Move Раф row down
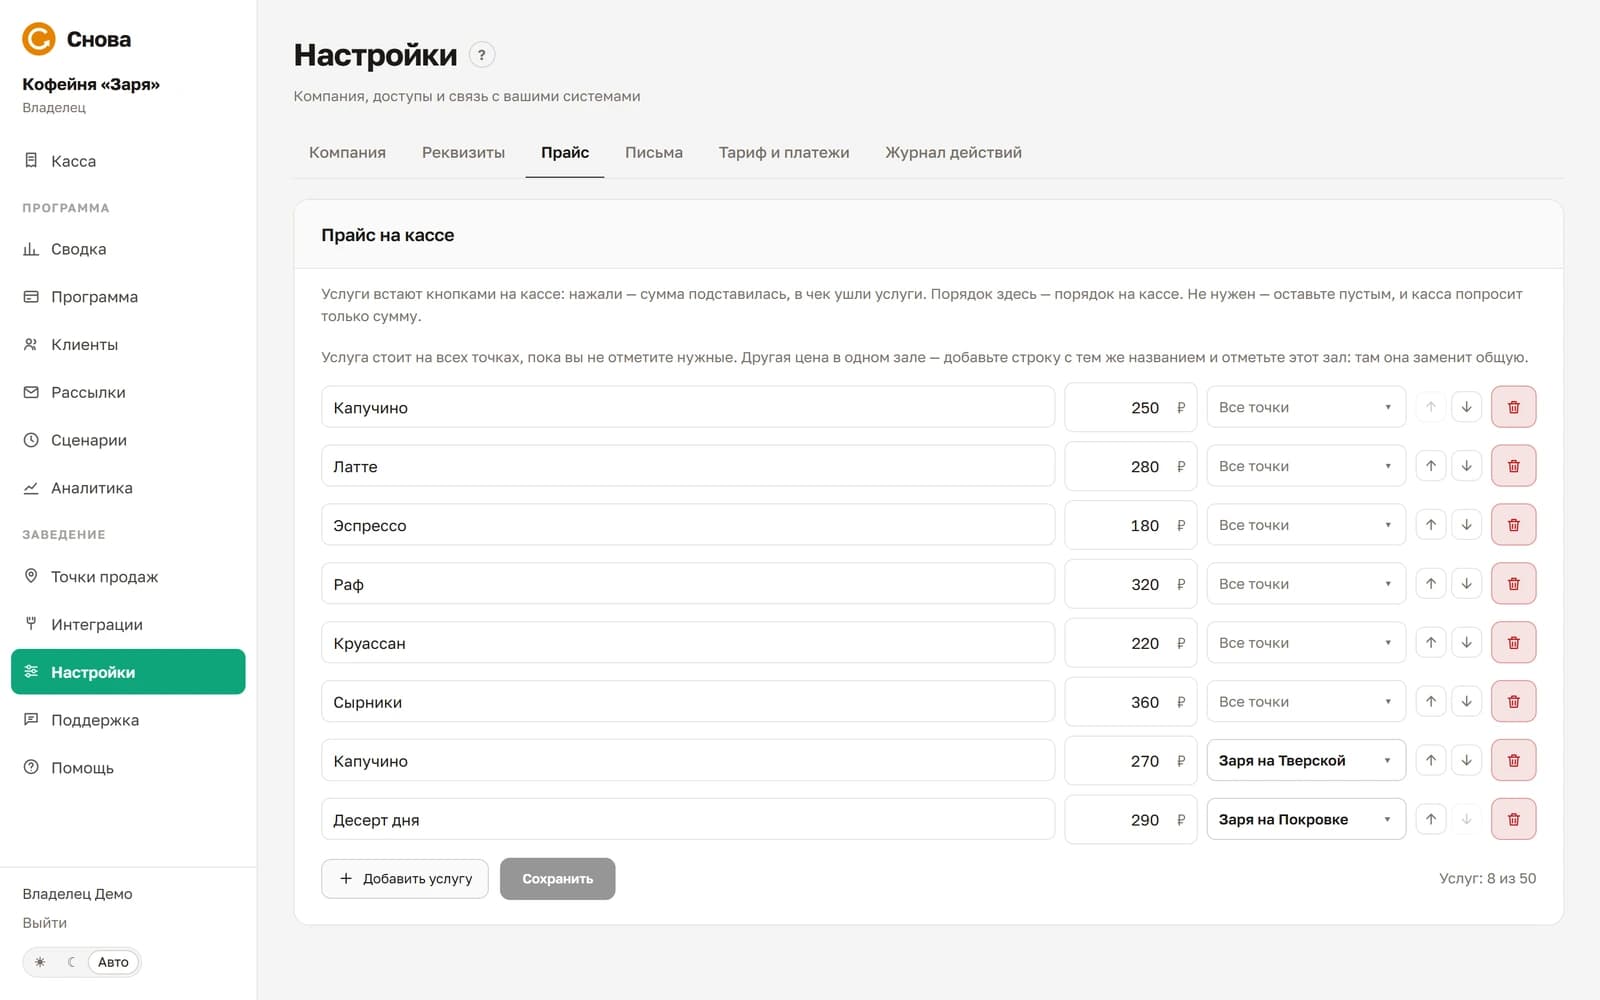The height and width of the screenshot is (1000, 1600). point(1466,584)
